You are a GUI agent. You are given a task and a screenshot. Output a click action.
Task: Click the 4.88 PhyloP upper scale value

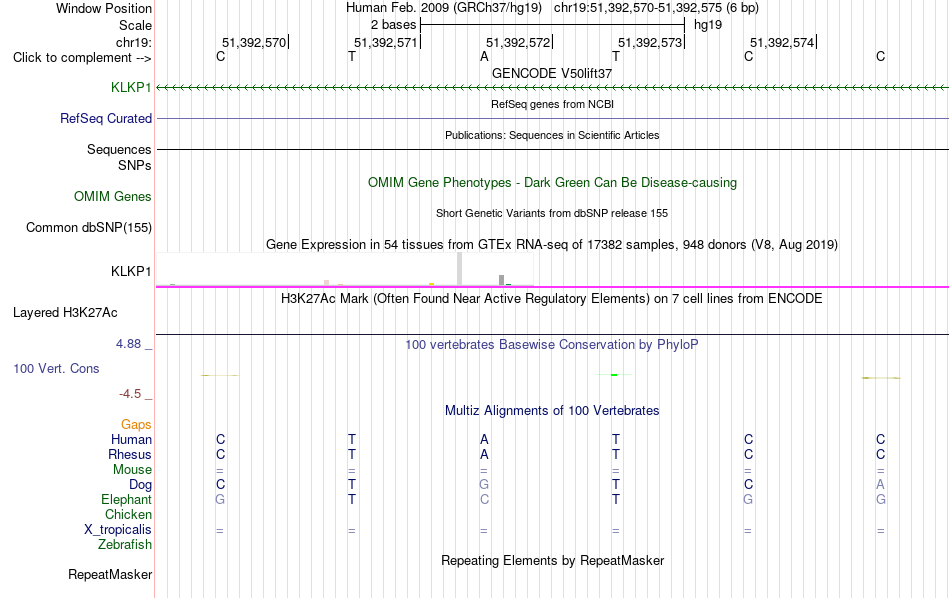pyautogui.click(x=128, y=344)
